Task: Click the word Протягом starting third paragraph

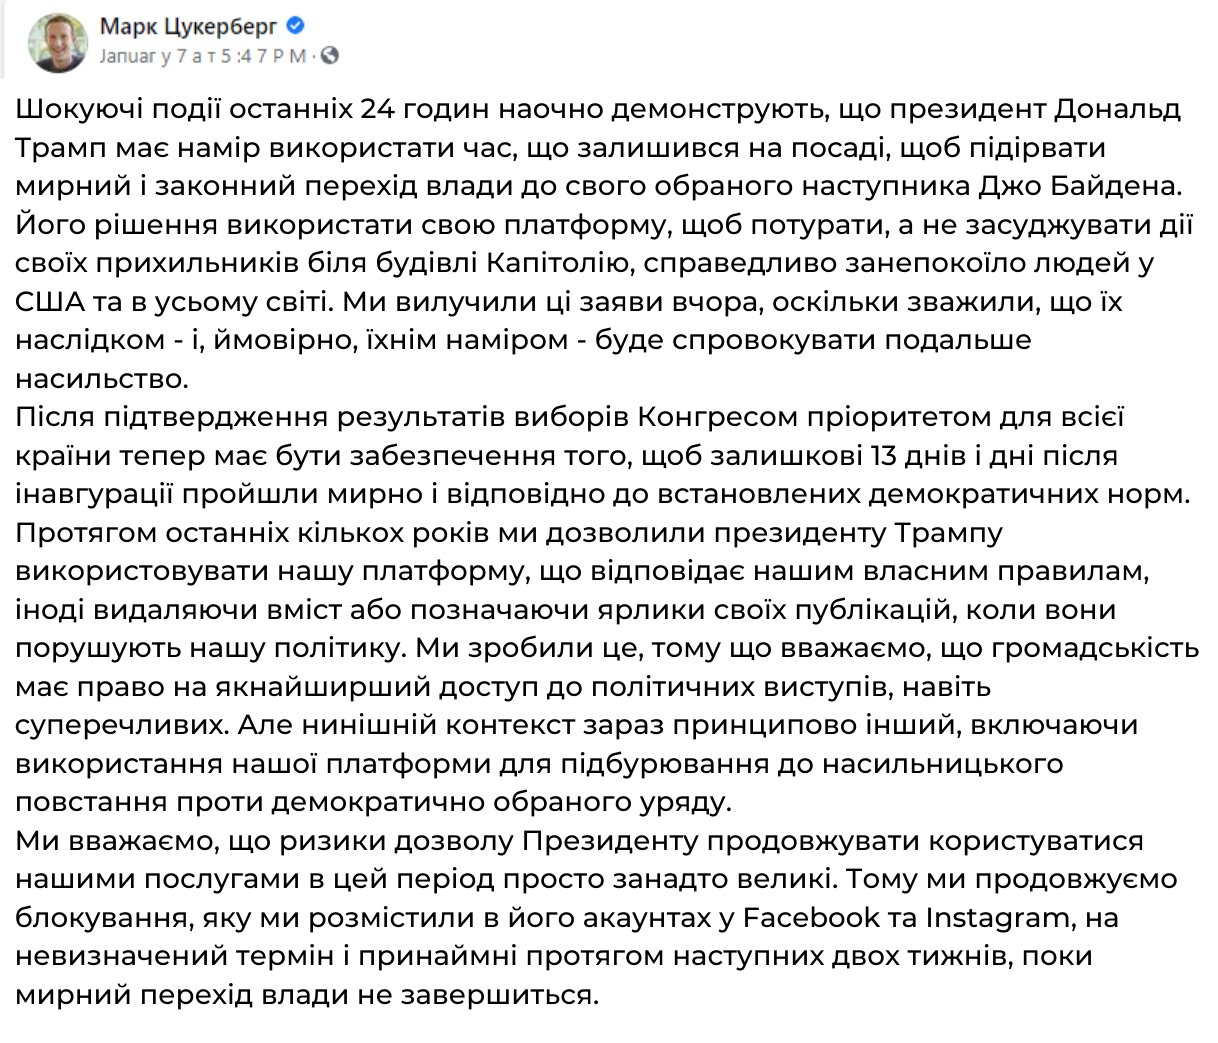Action: click(88, 532)
